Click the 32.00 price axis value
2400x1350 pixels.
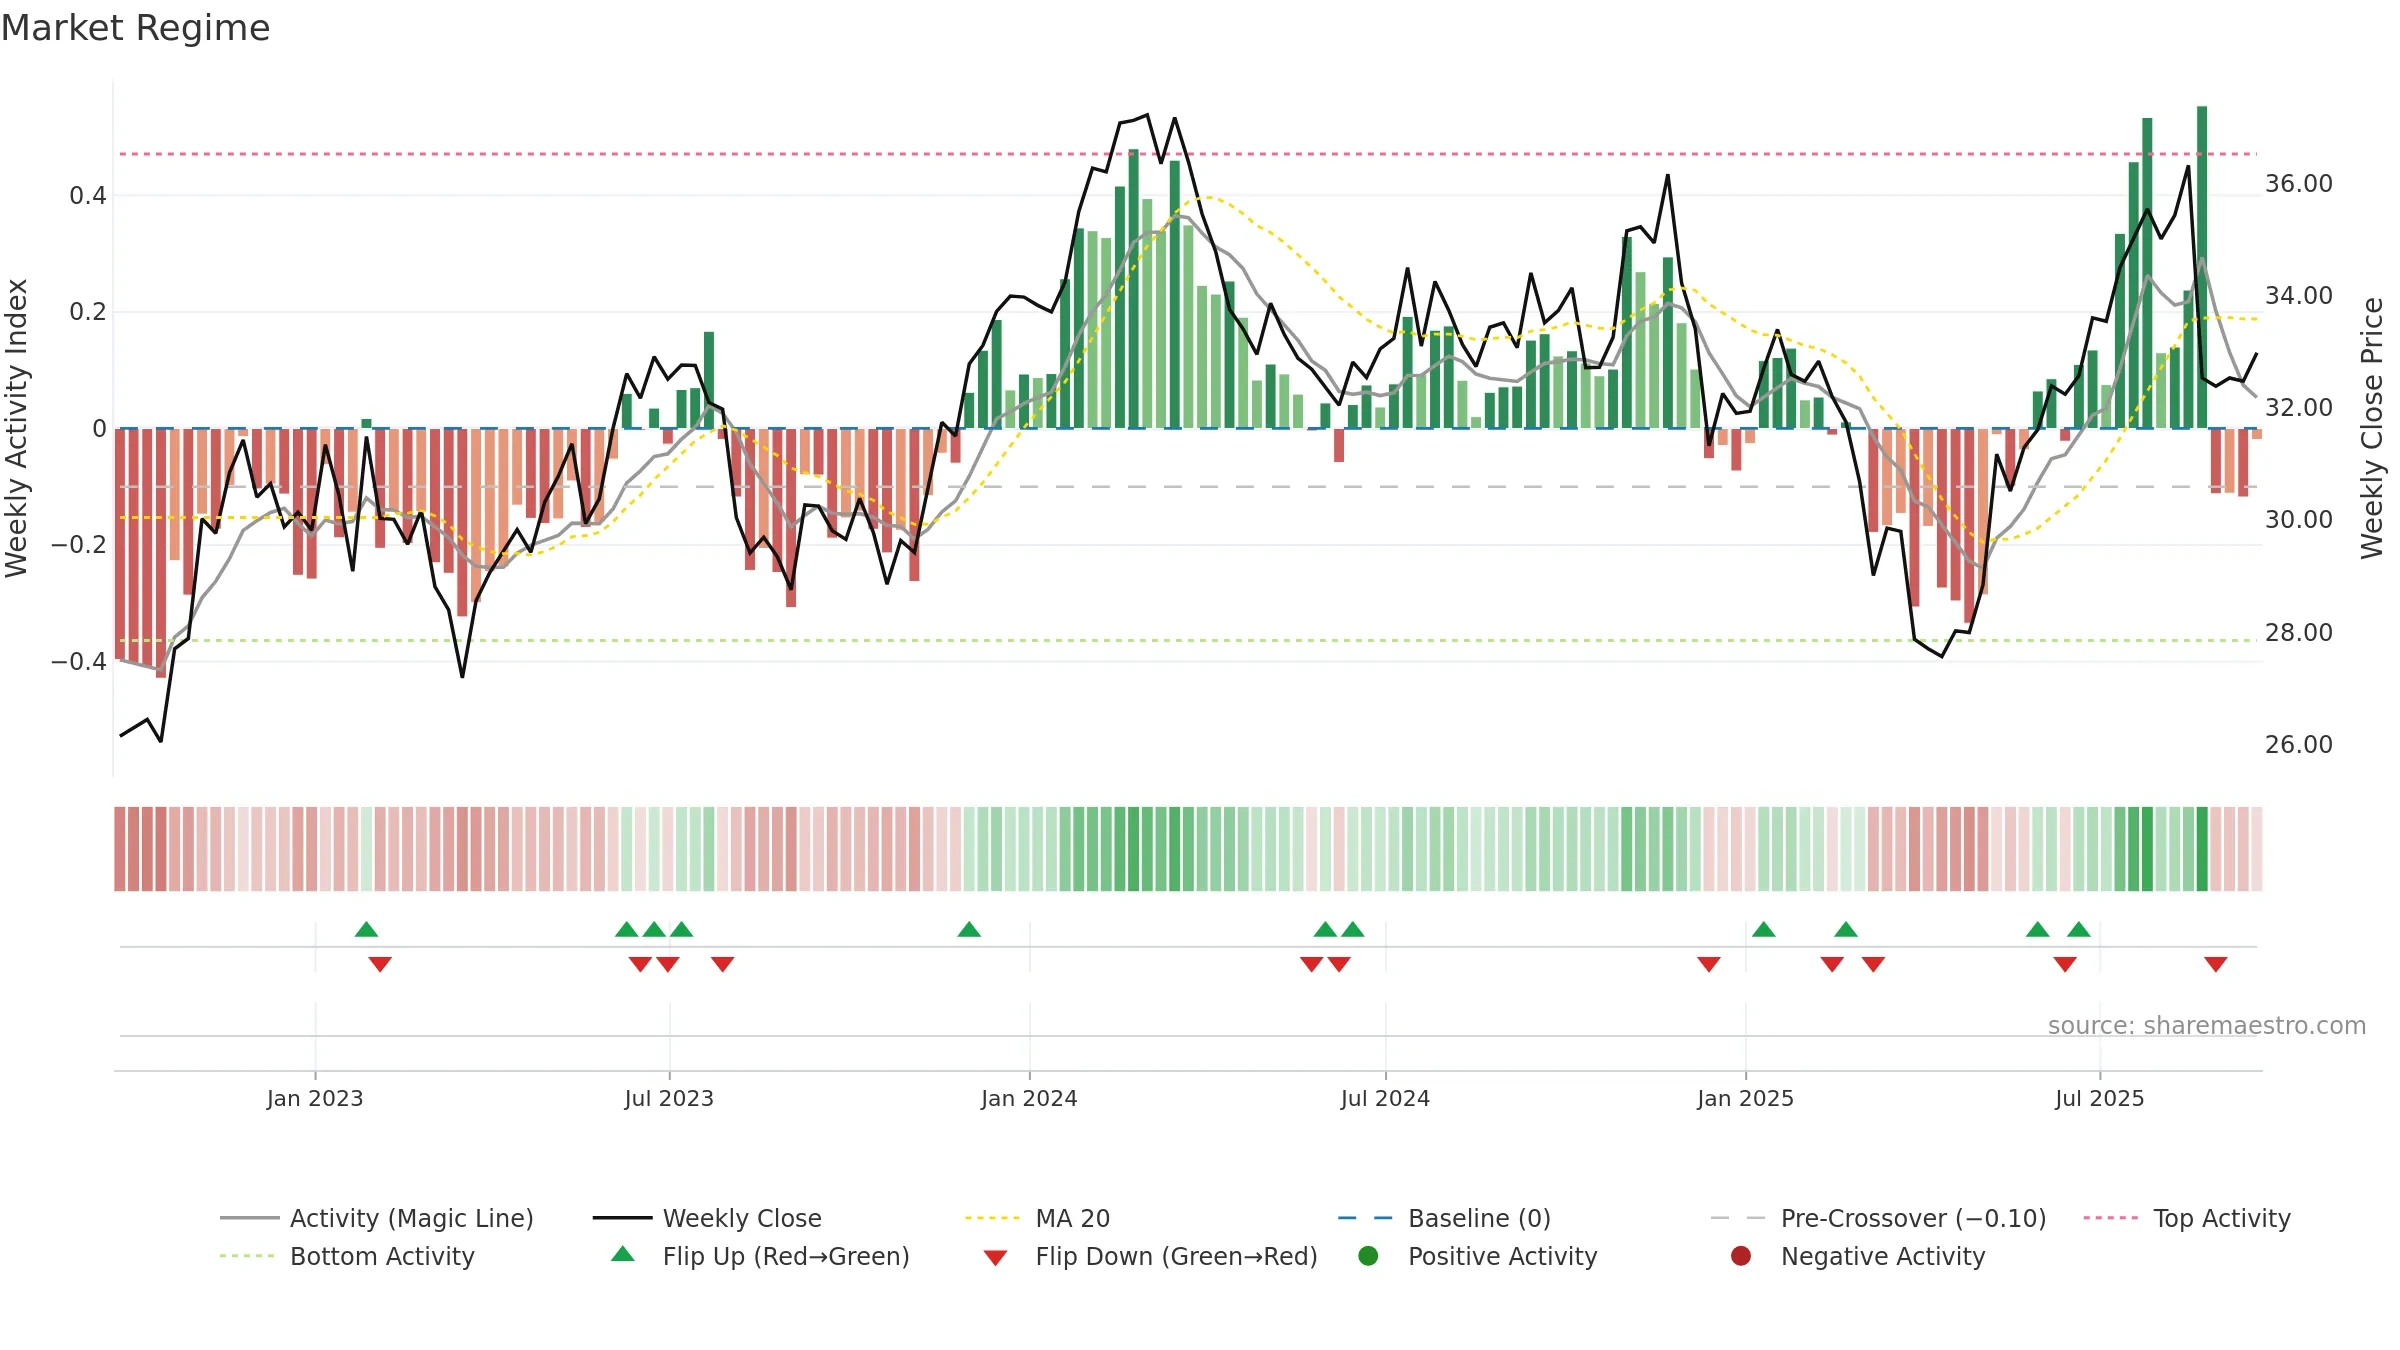coord(2299,408)
